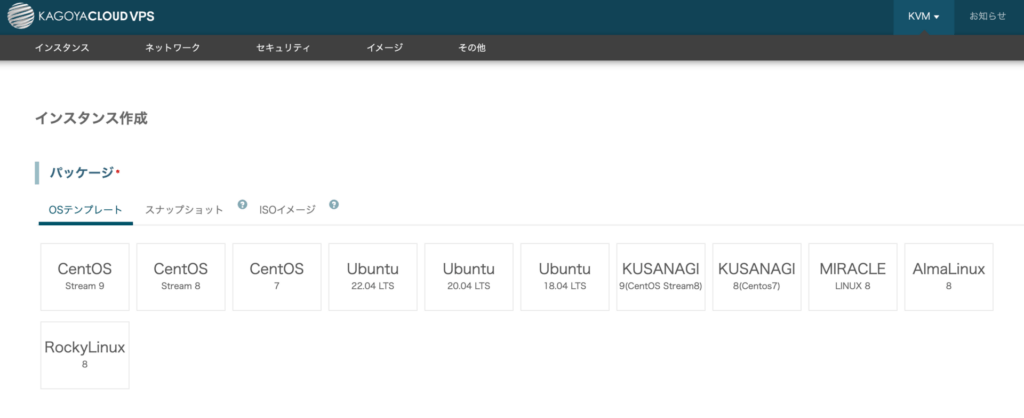
Task: Pick Ubuntu 22.04 LTS template
Action: 373,277
